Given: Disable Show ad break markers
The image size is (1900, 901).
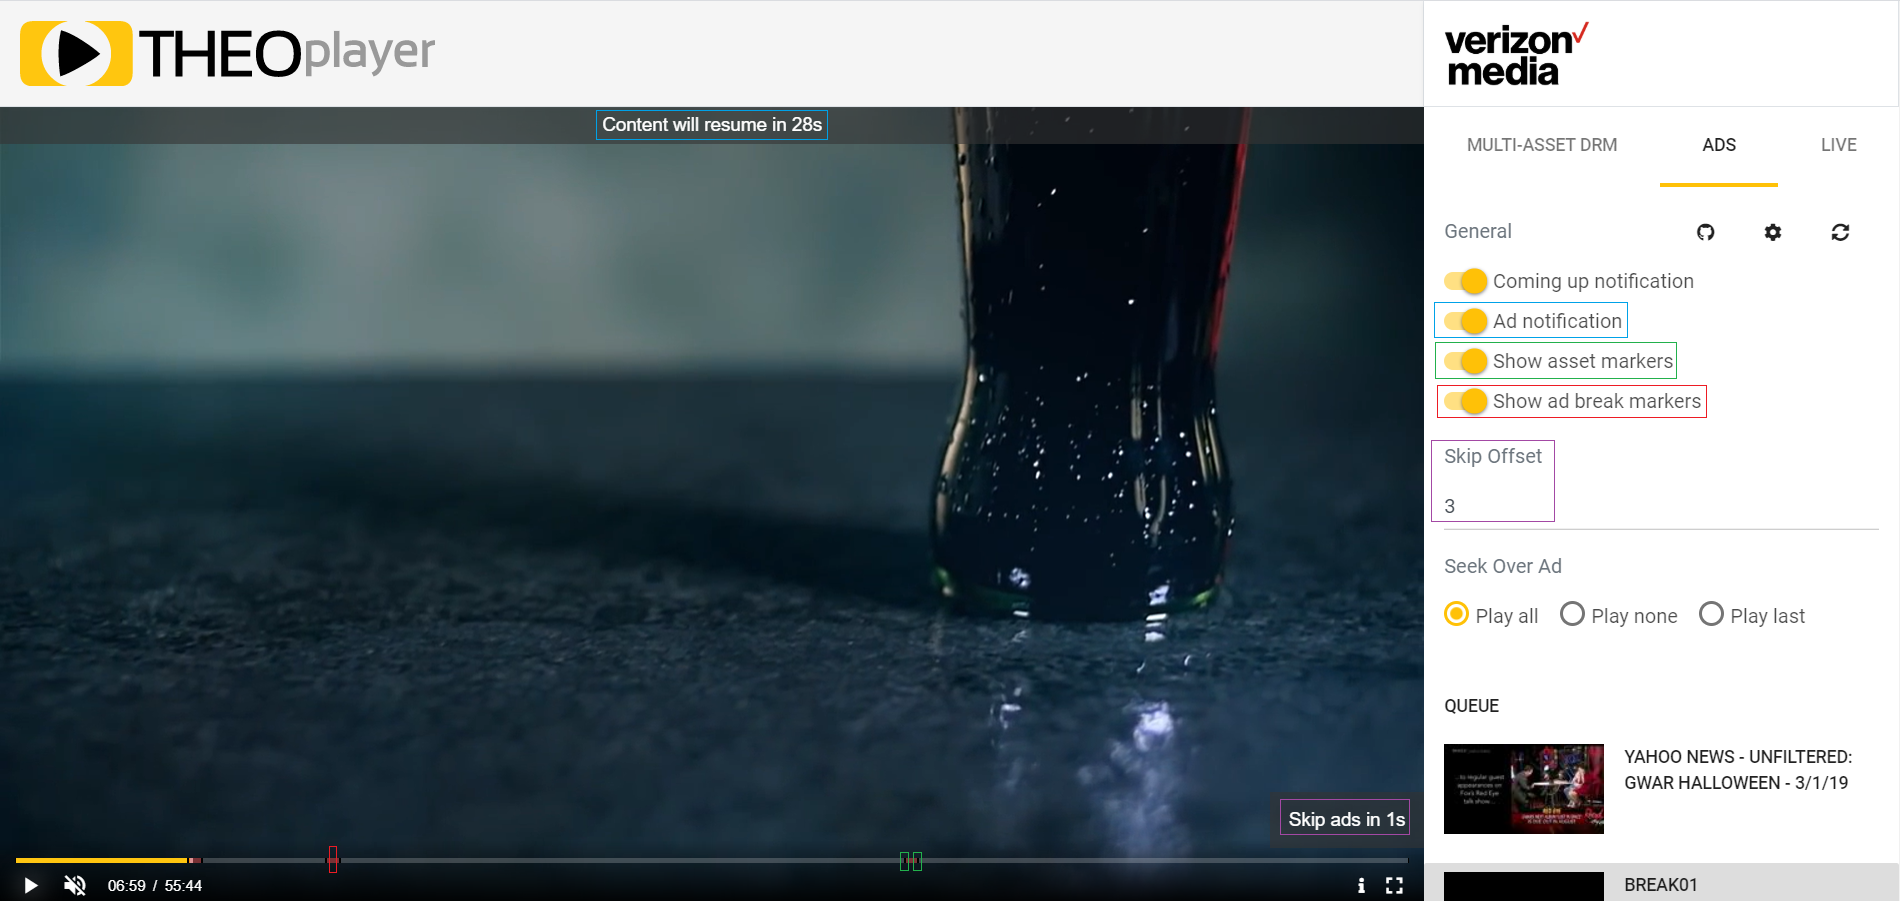Looking at the screenshot, I should pos(1466,401).
